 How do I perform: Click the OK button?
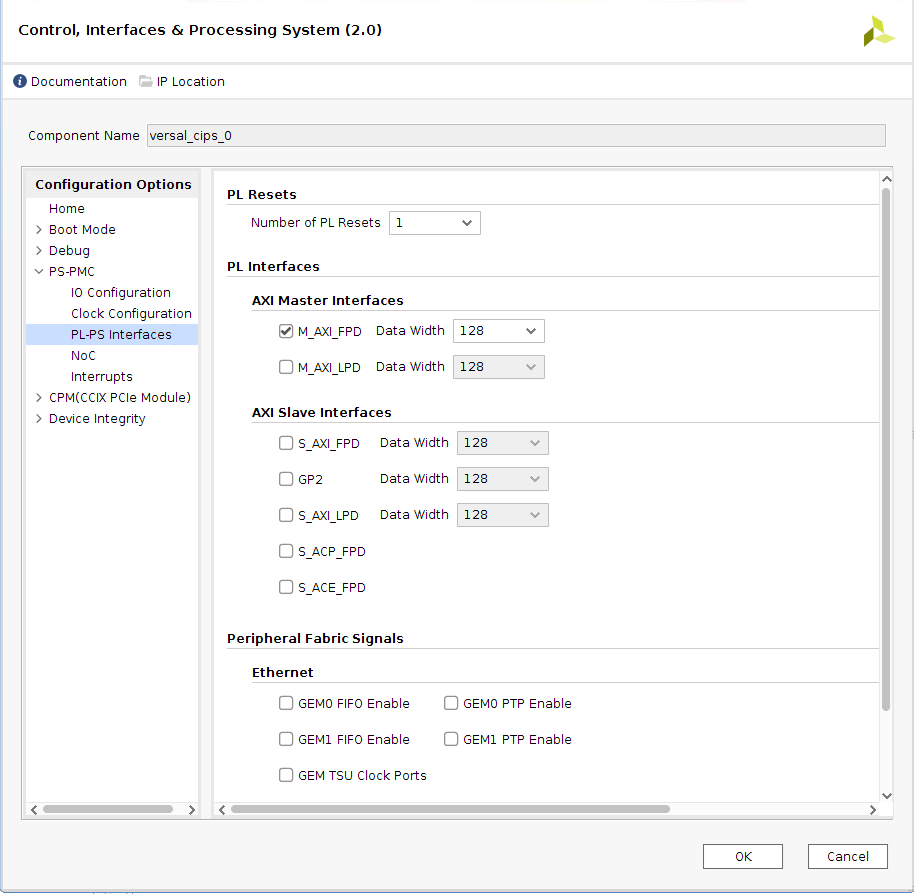pos(743,856)
